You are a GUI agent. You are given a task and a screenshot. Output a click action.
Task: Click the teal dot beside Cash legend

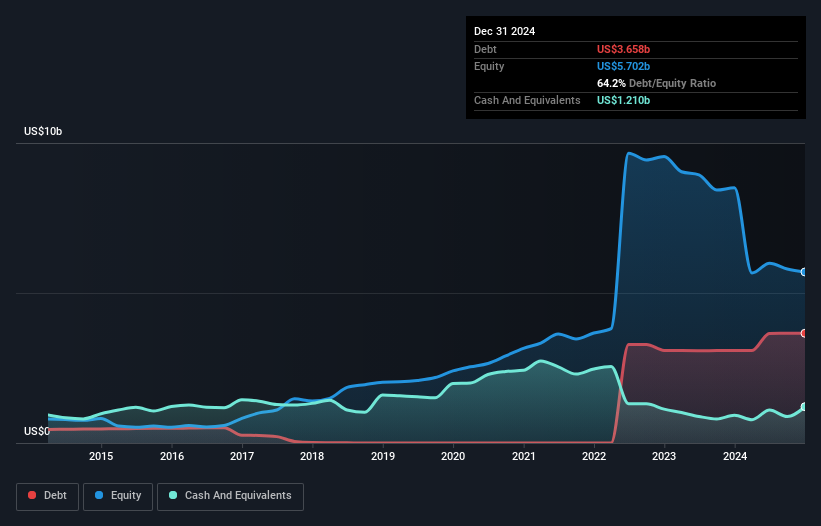tap(173, 496)
